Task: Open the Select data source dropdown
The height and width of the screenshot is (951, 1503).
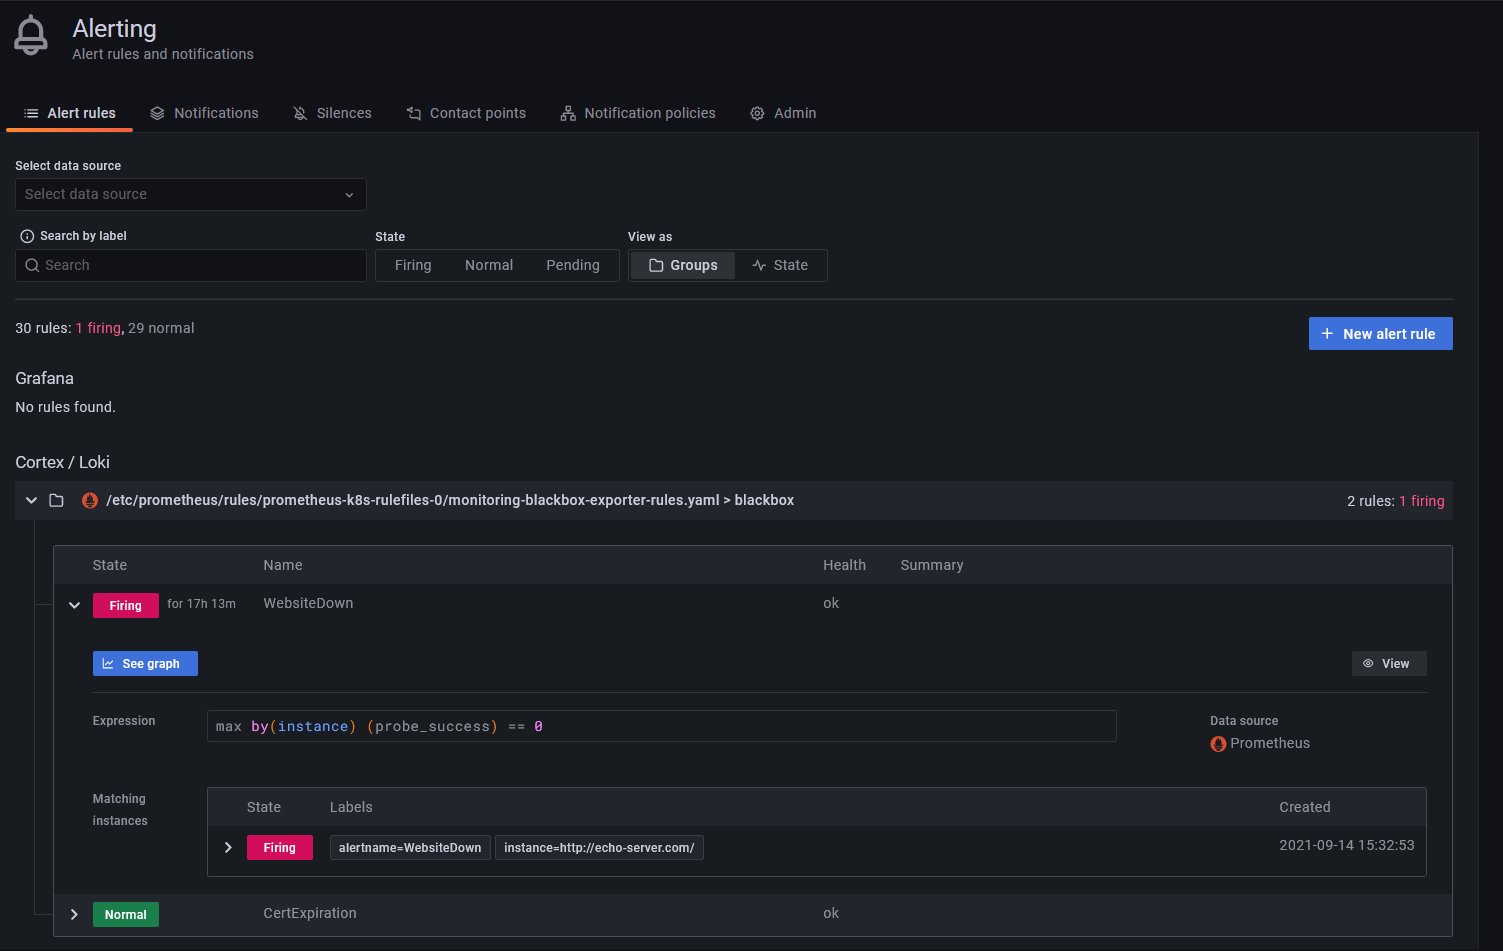Action: coord(190,194)
